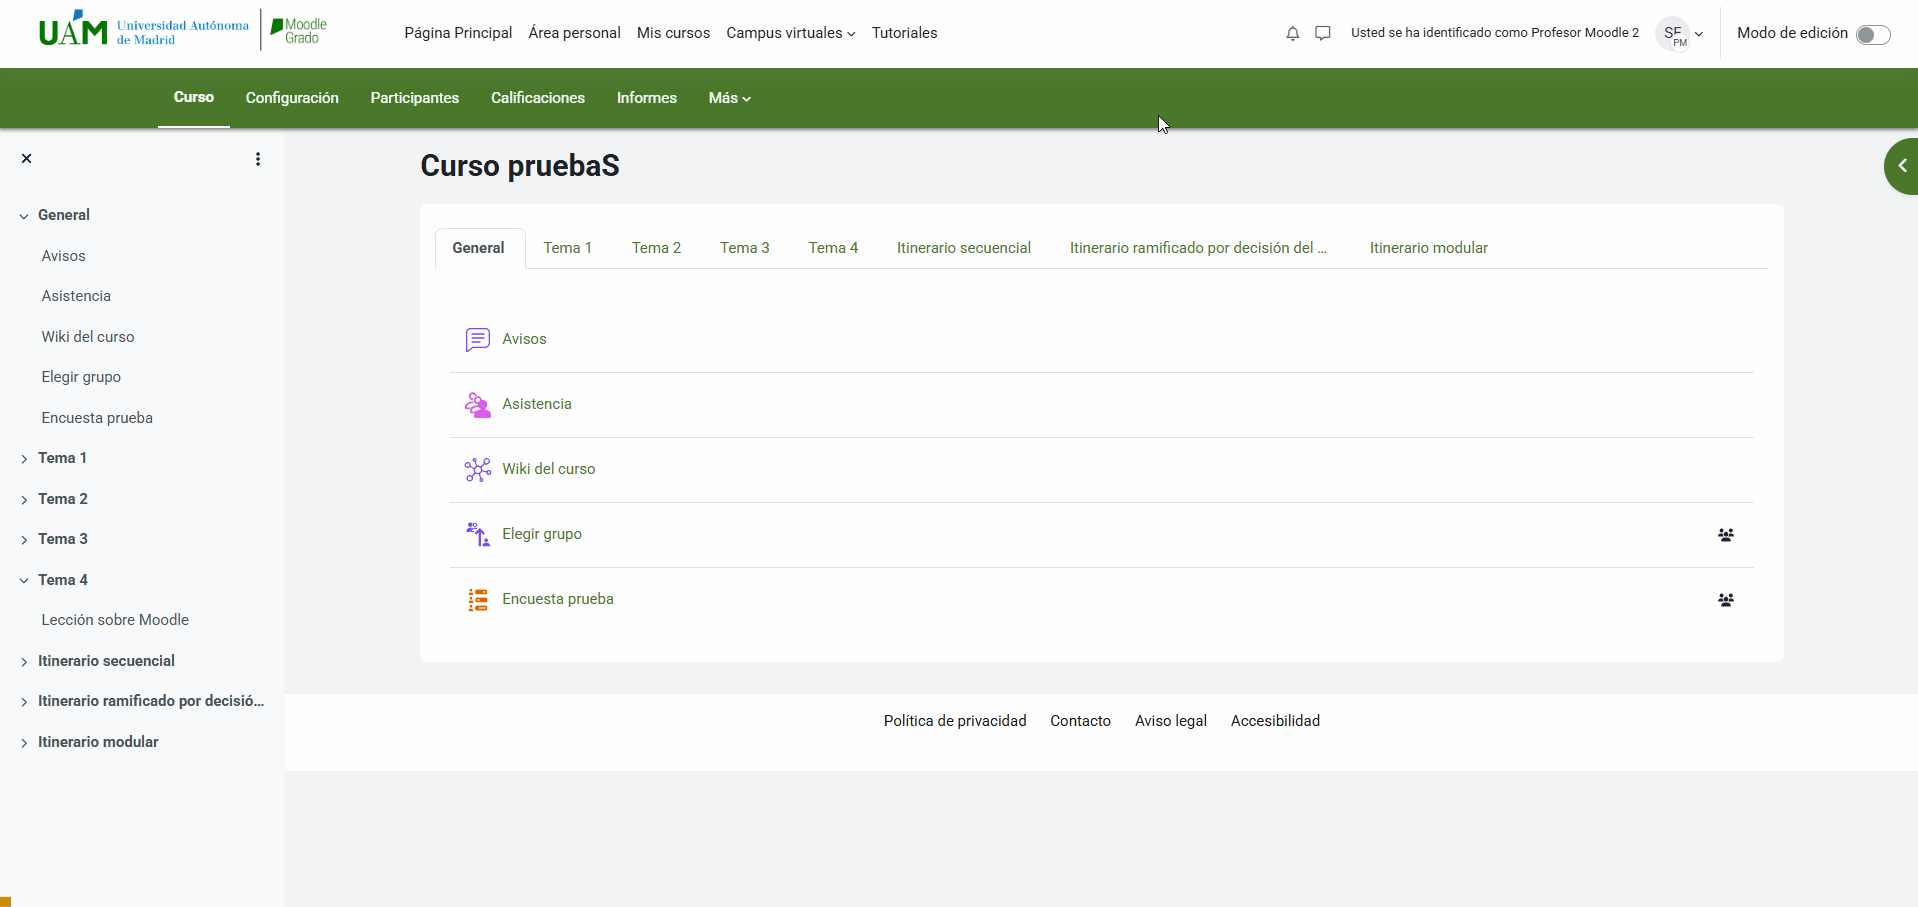Open the notifications bell icon
Screen dimensions: 1918x907
(1293, 33)
